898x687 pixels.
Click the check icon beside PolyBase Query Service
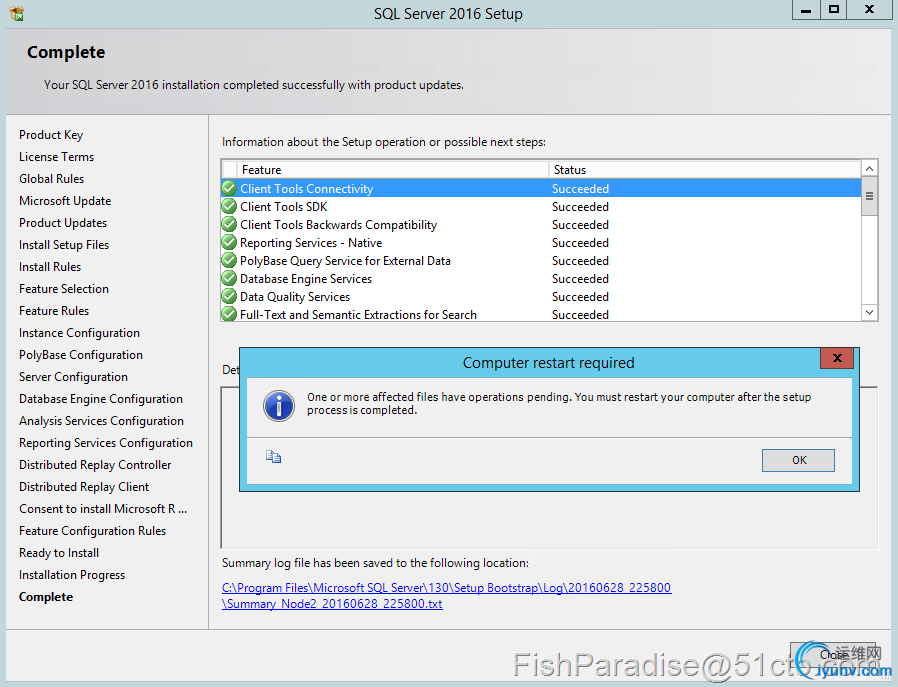(229, 260)
